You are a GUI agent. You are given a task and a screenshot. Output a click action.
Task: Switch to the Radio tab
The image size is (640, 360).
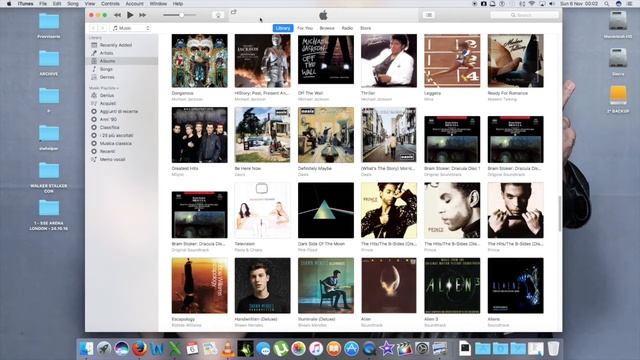pyautogui.click(x=347, y=28)
